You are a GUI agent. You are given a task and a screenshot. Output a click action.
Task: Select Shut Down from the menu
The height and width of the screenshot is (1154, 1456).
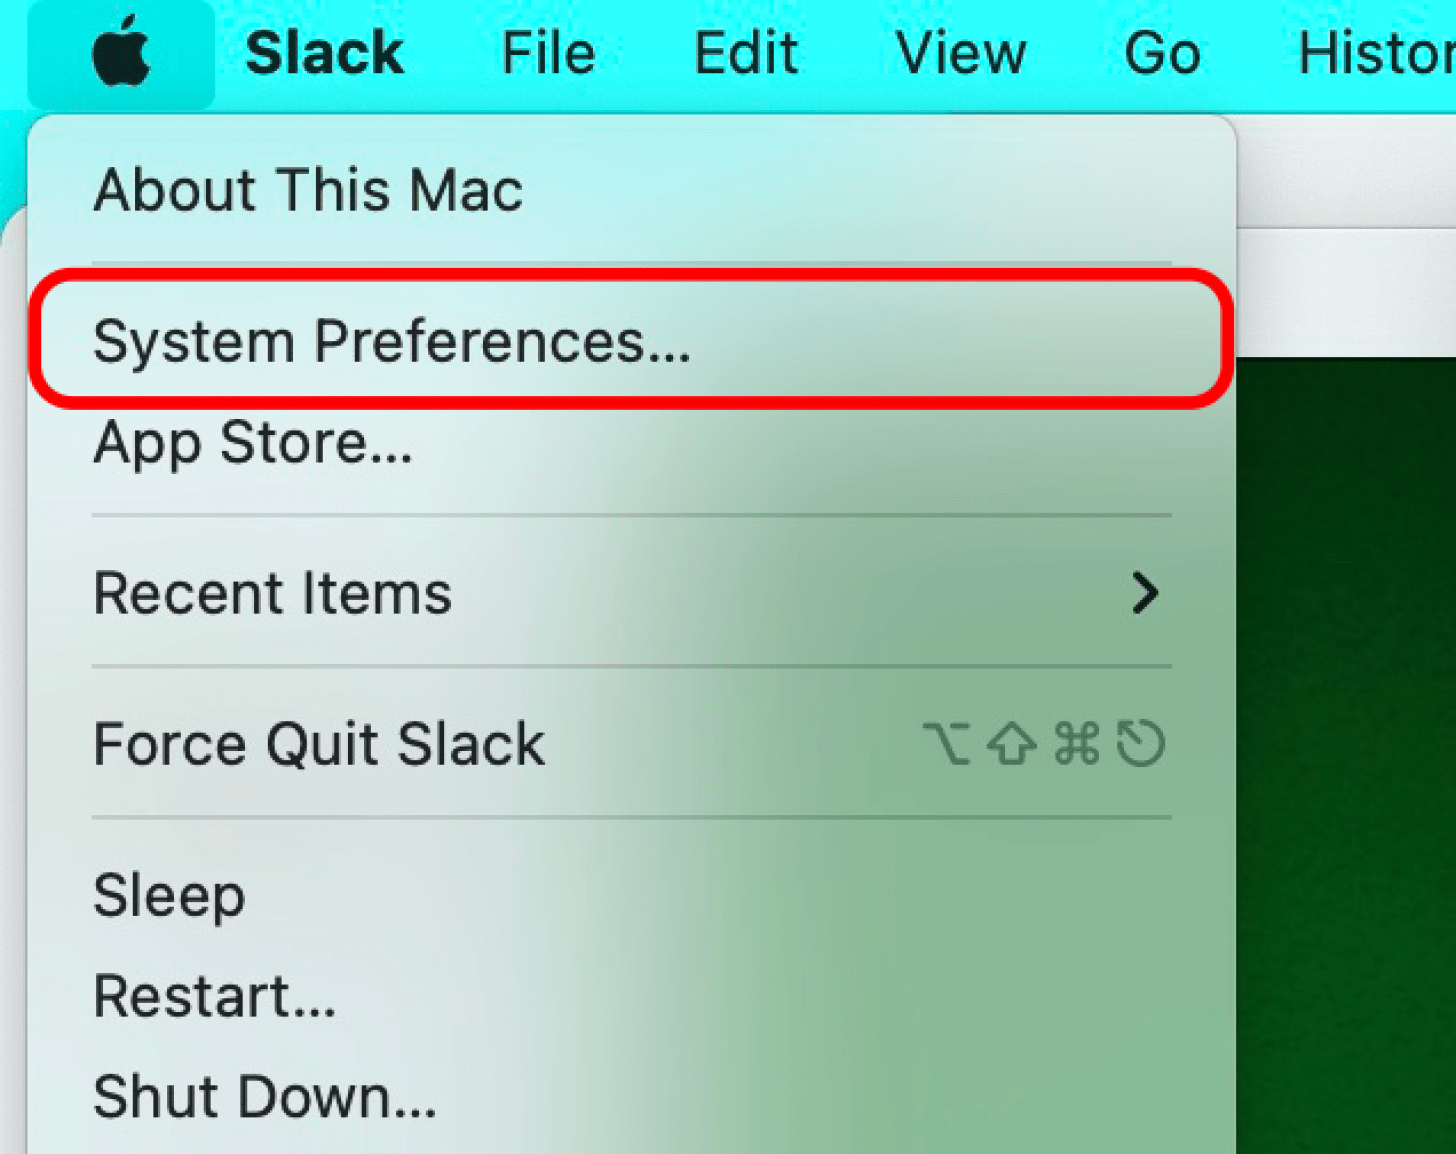(x=265, y=1097)
